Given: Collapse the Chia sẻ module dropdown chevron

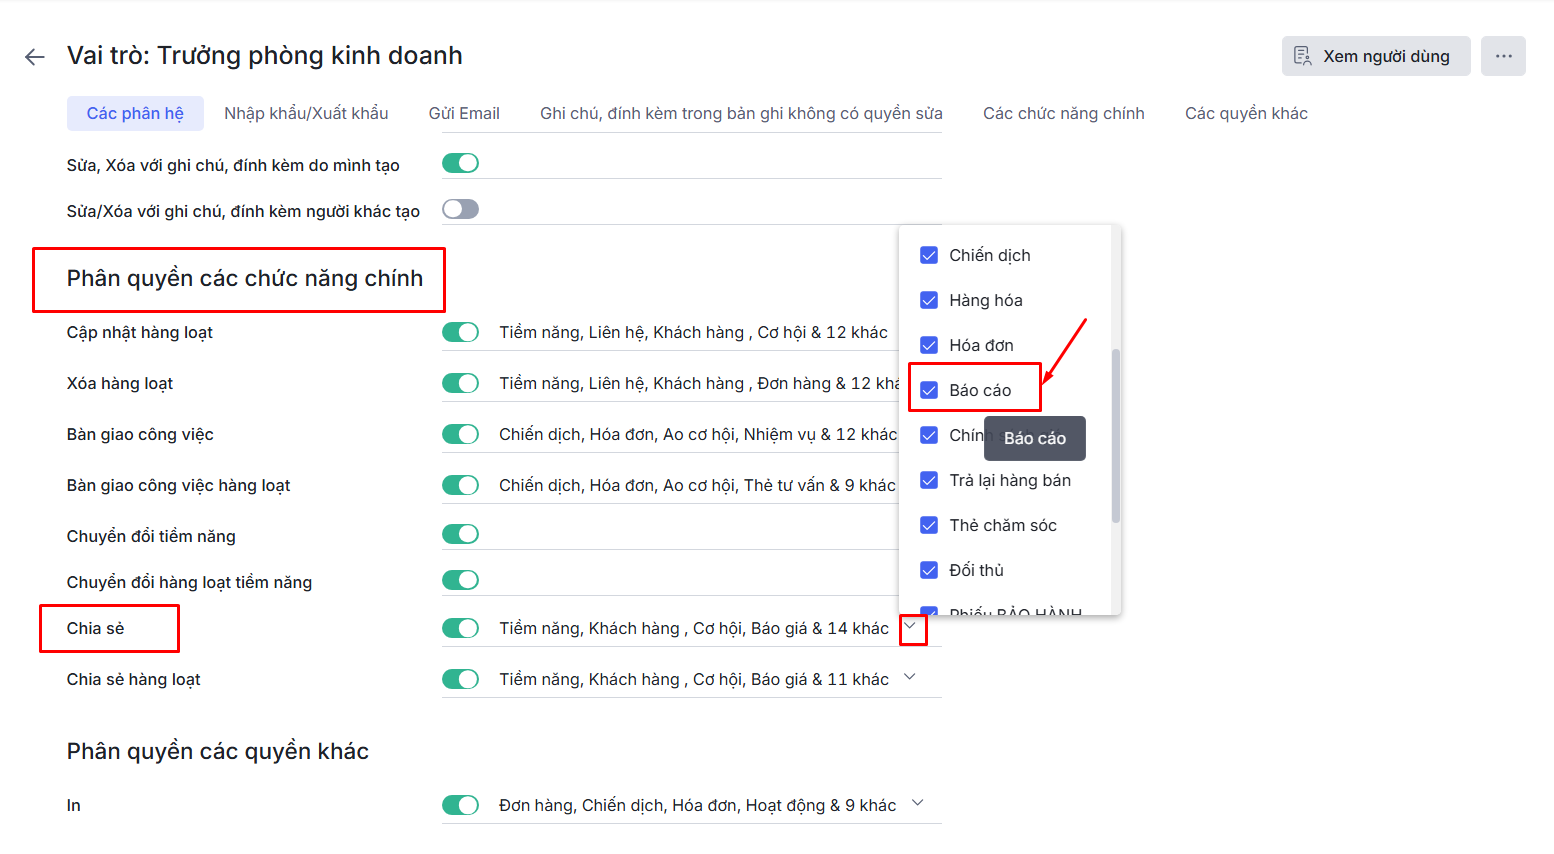Looking at the screenshot, I should (911, 627).
